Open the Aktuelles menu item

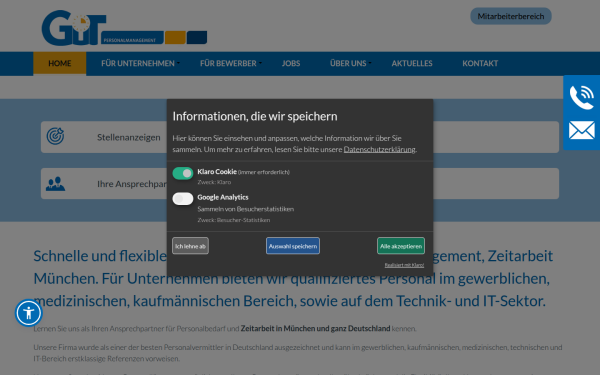412,64
